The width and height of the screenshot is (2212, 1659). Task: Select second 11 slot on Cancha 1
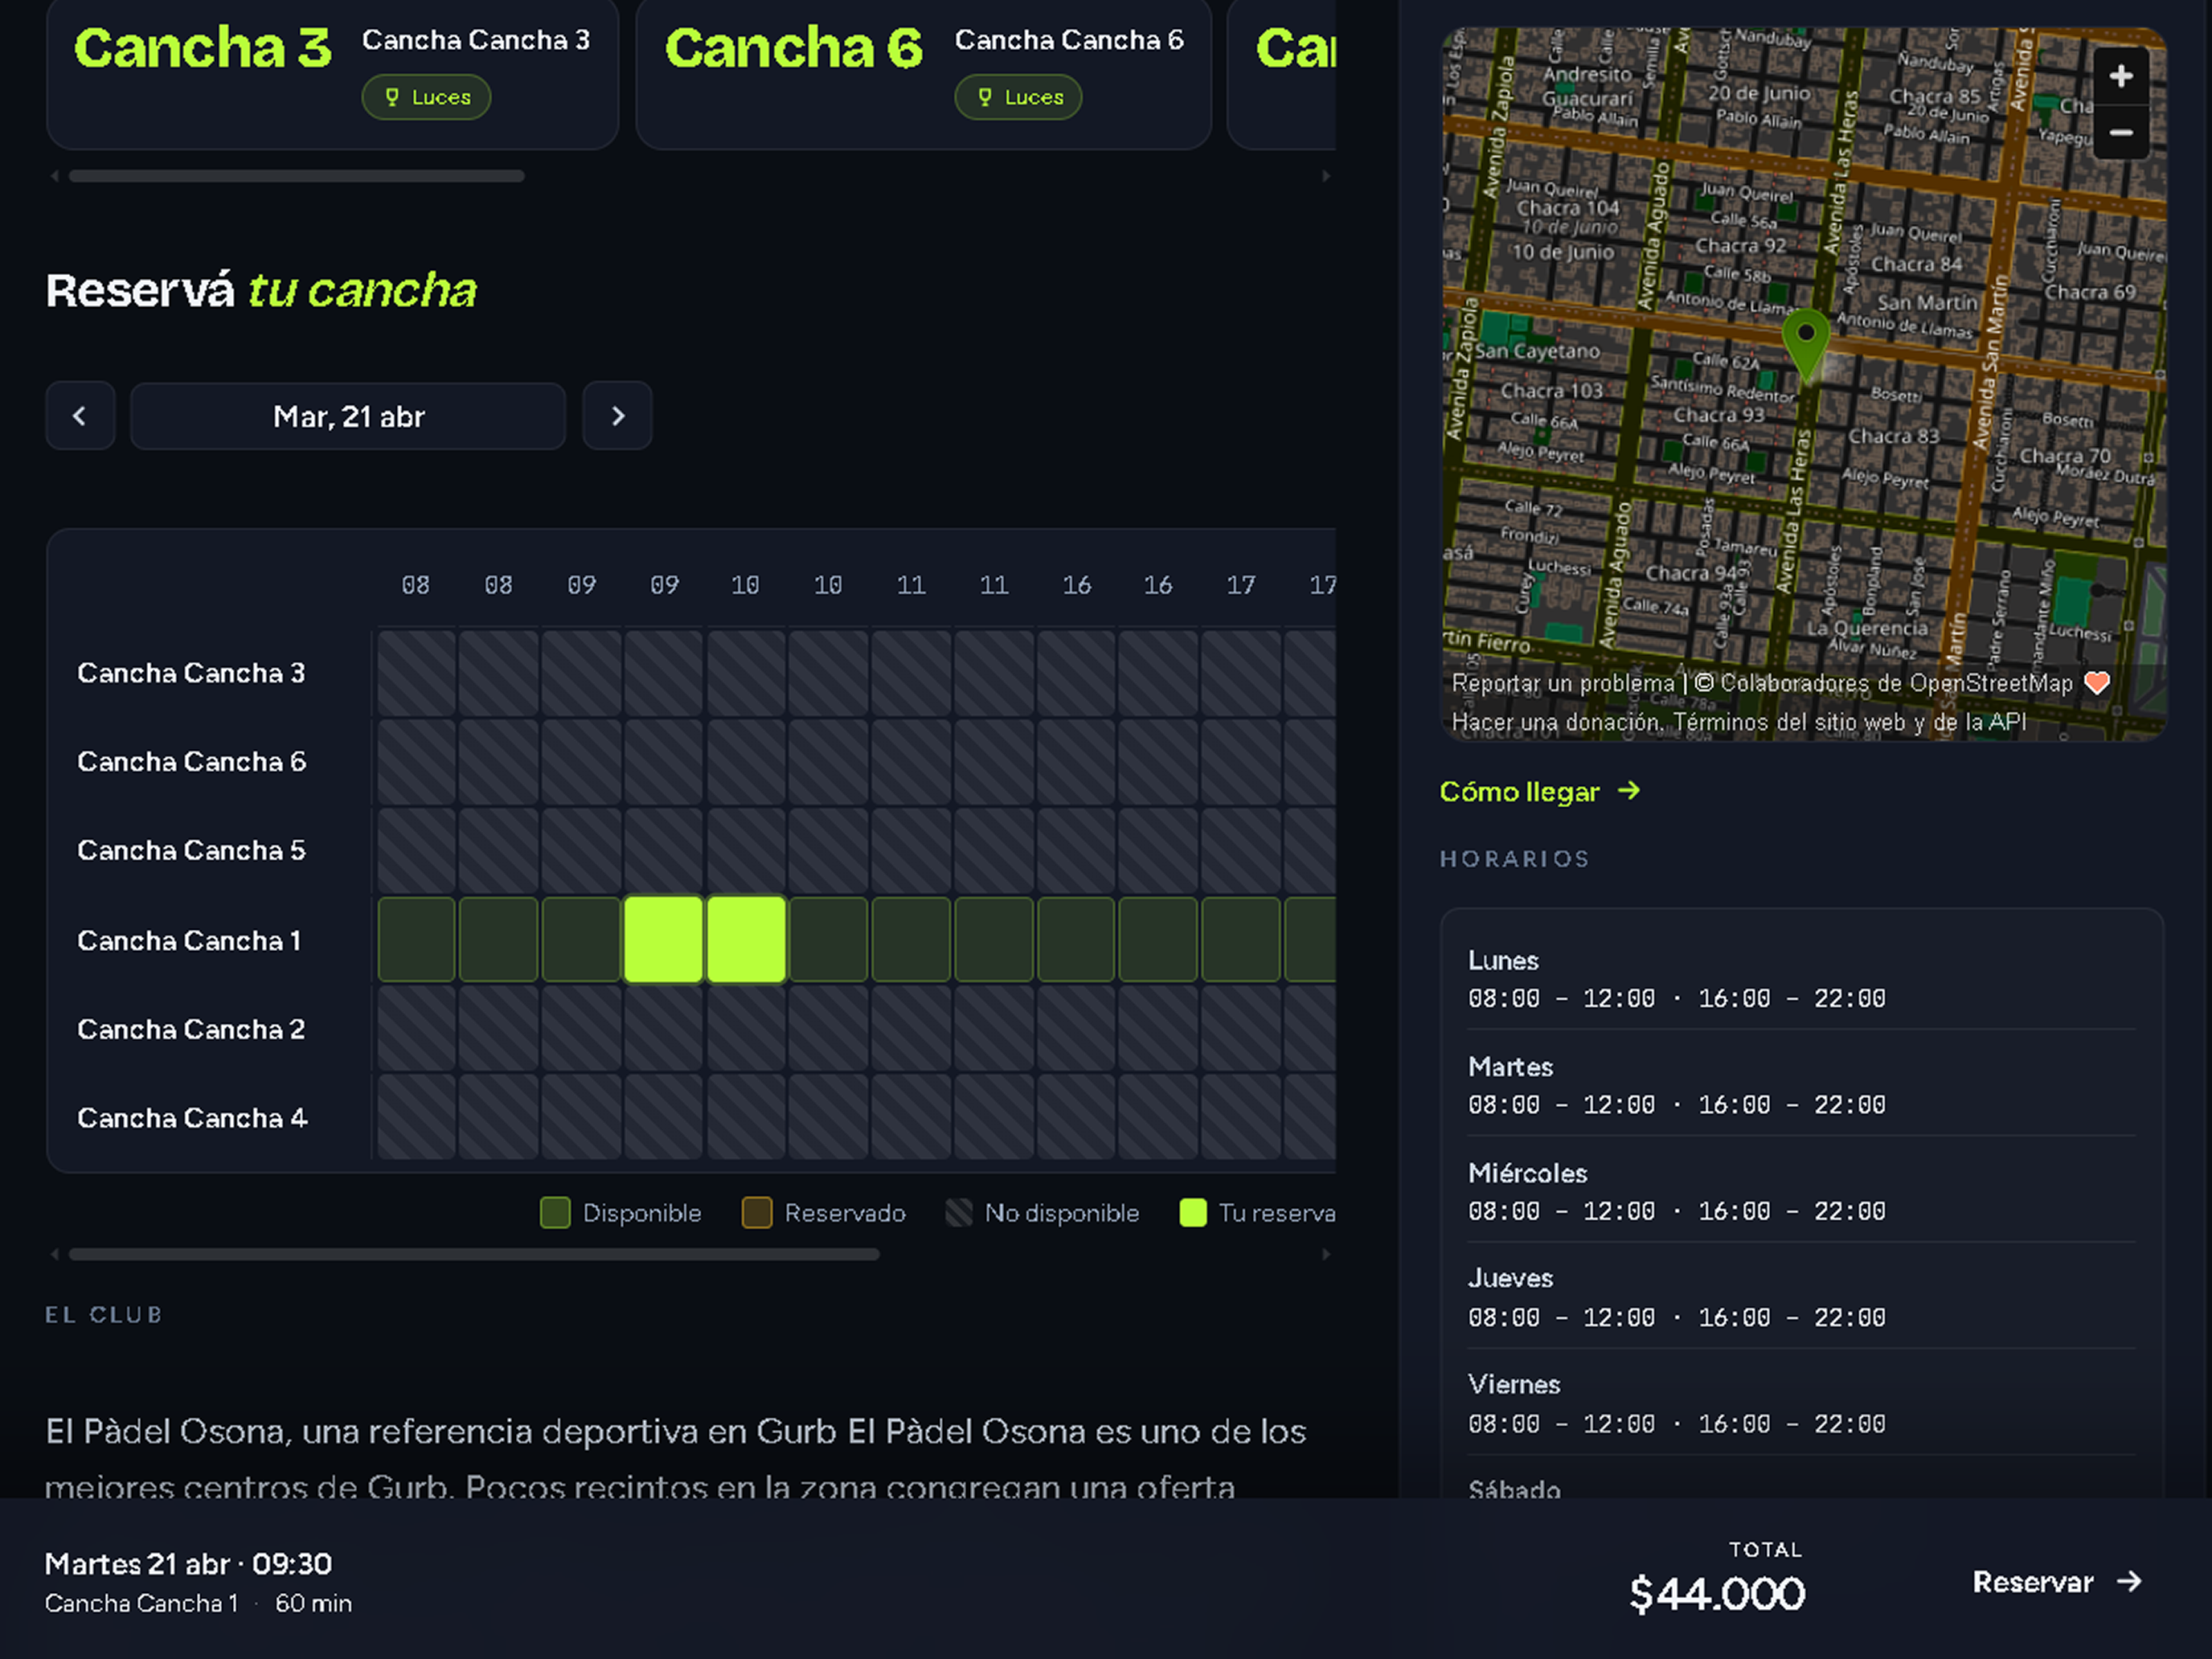(x=994, y=940)
